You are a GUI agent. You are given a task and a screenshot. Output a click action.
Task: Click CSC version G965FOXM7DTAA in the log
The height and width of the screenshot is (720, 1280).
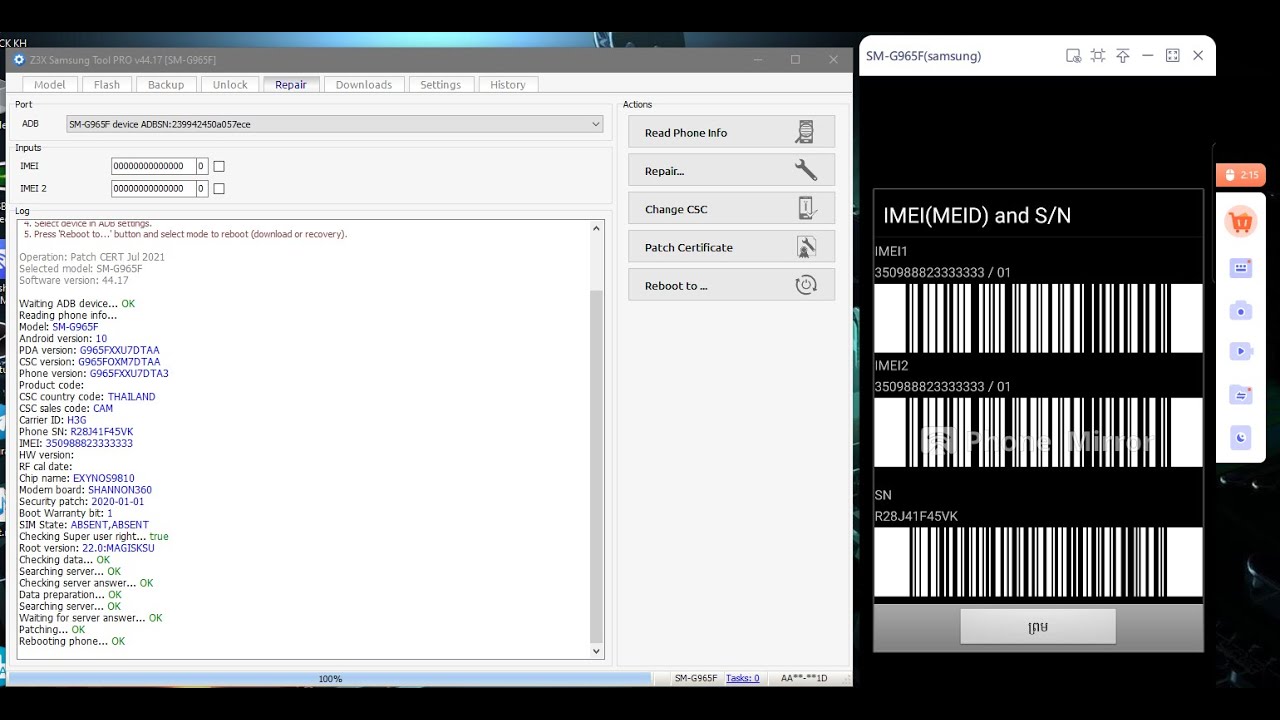point(119,362)
